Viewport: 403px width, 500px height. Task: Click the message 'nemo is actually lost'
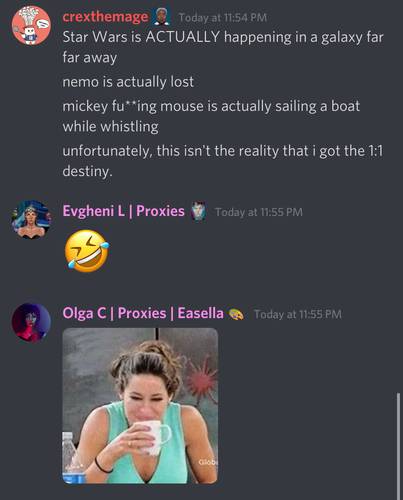click(128, 82)
